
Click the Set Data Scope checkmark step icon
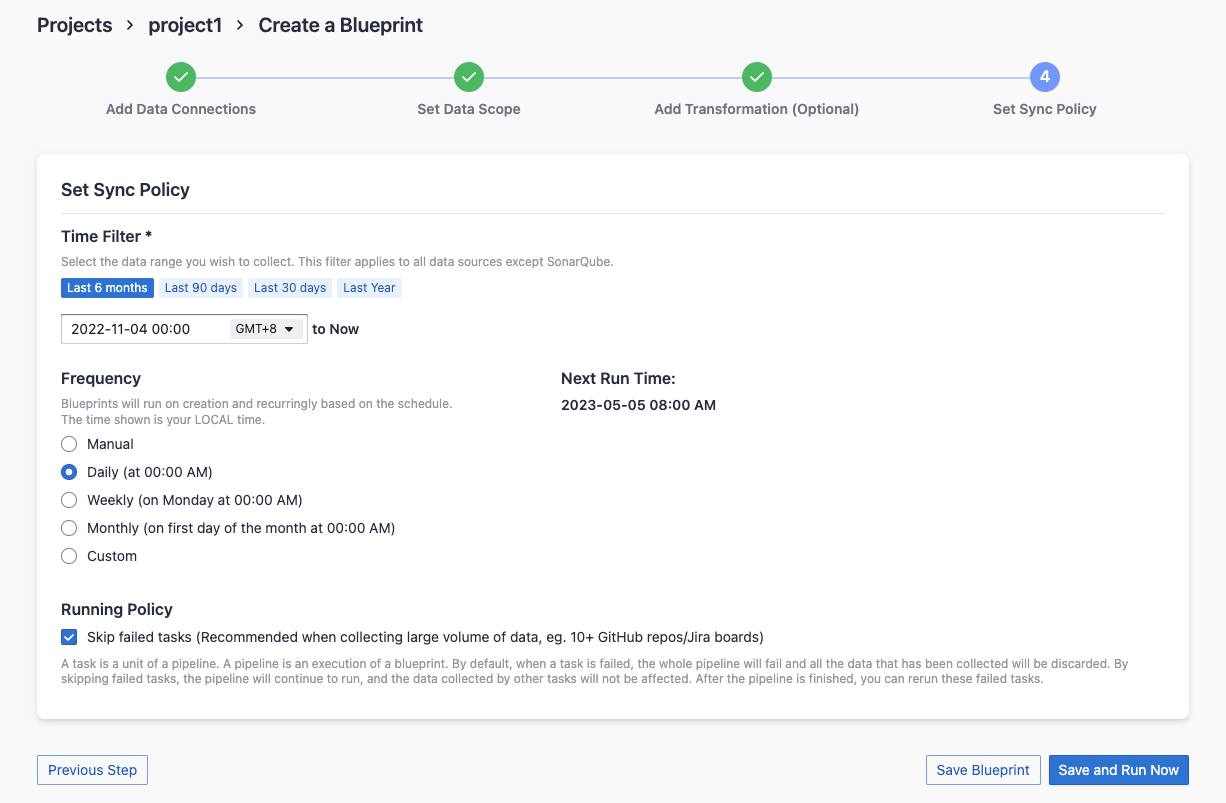(x=469, y=77)
